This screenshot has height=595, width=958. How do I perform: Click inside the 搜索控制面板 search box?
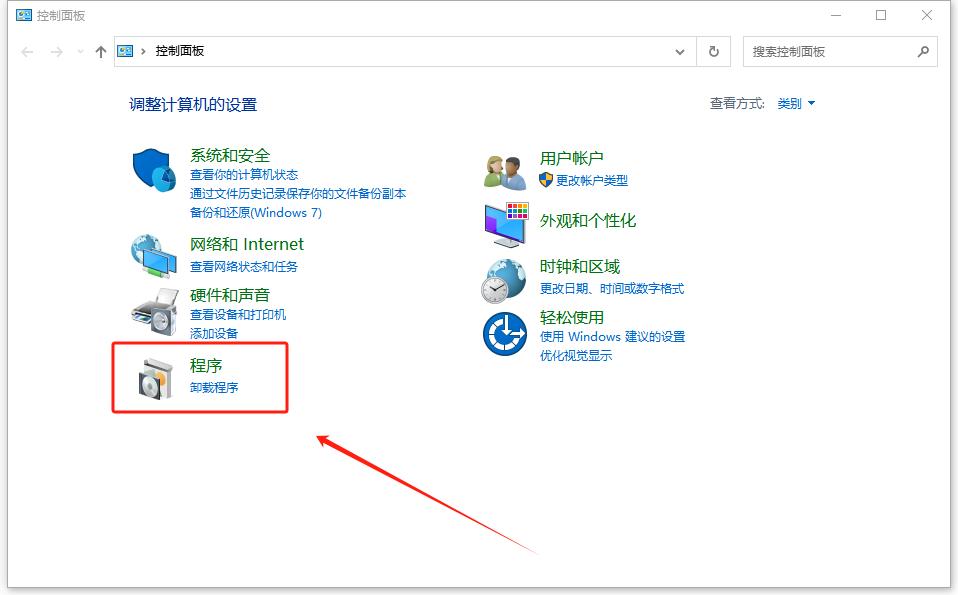(830, 52)
